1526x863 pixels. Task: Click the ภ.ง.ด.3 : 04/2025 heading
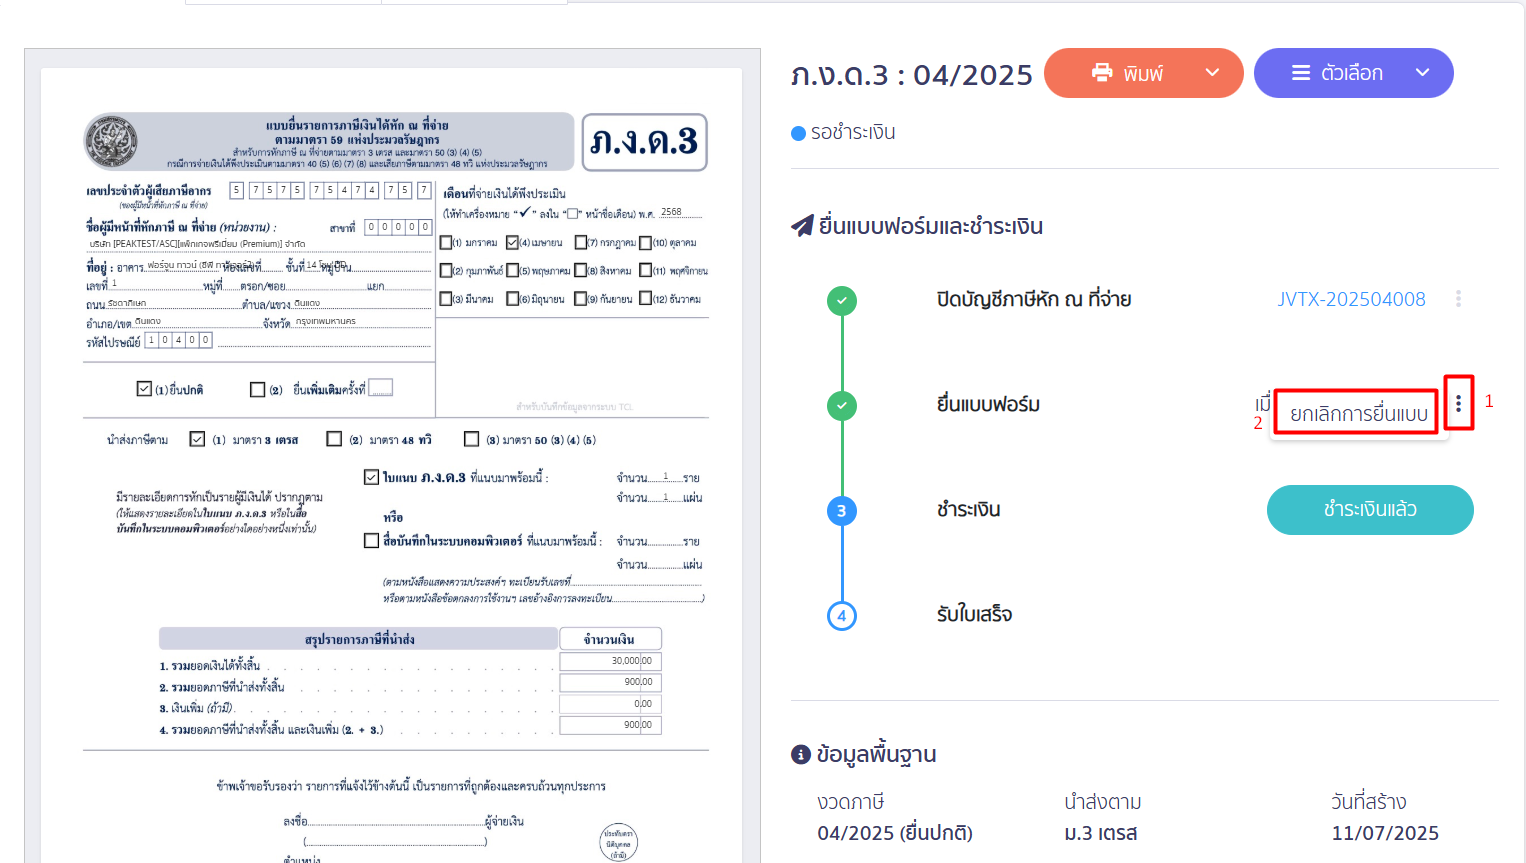pos(912,75)
